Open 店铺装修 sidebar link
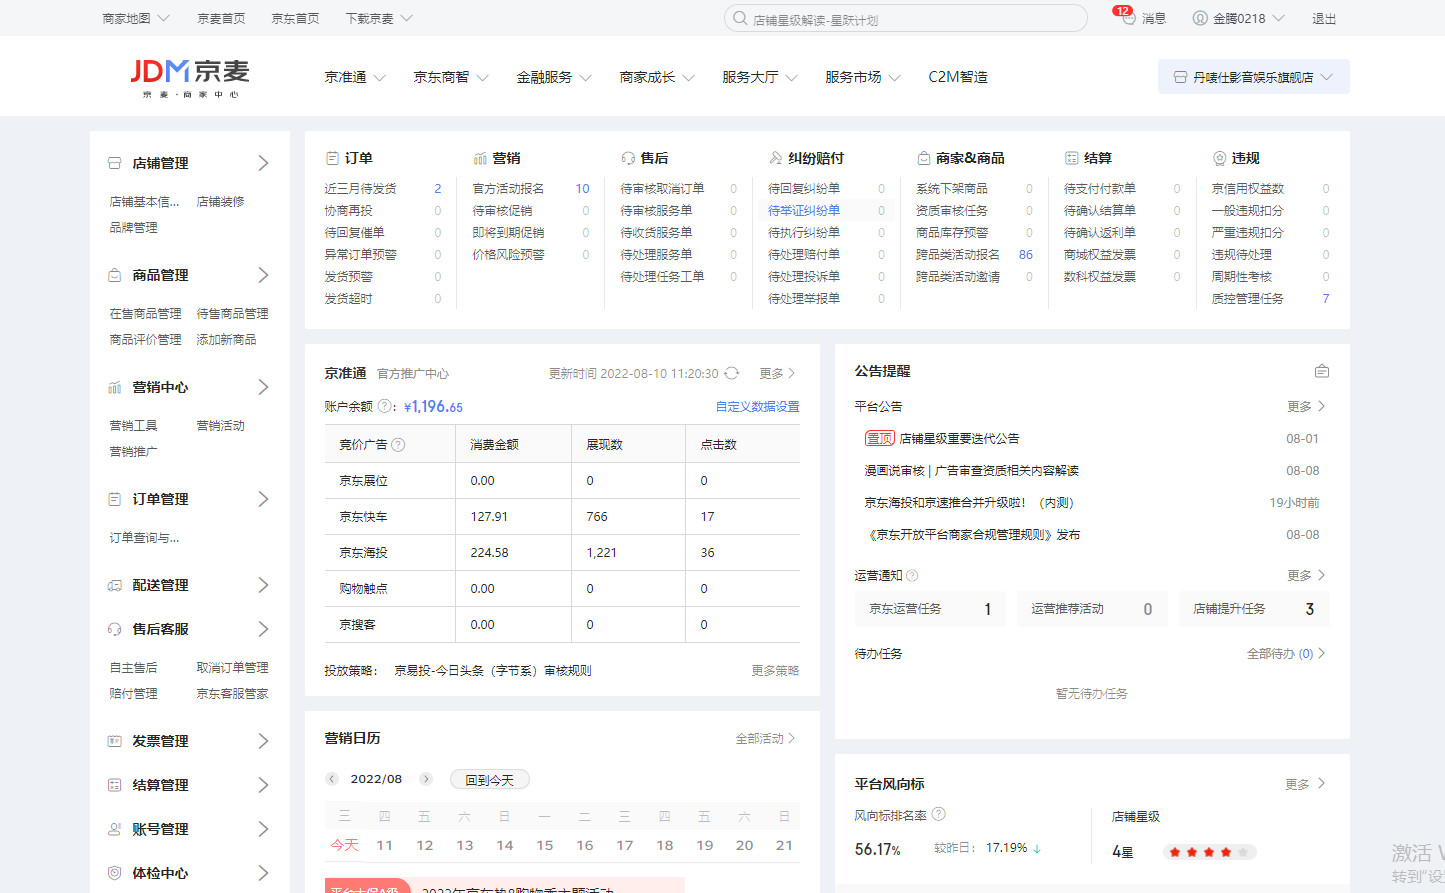The height and width of the screenshot is (893, 1445). 220,201
